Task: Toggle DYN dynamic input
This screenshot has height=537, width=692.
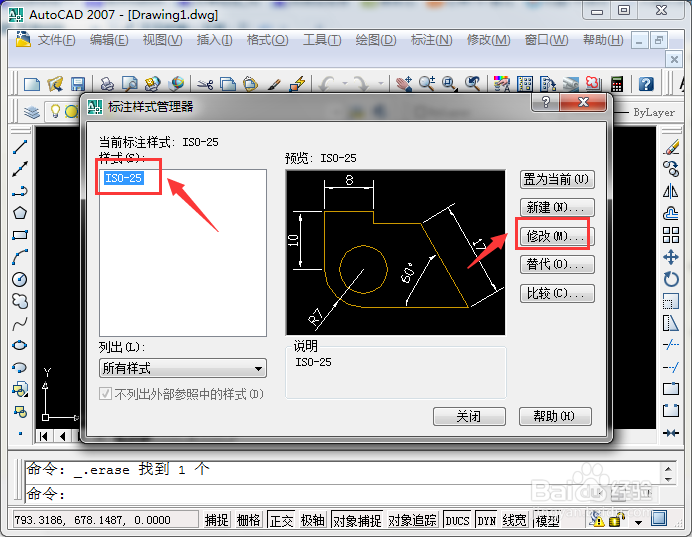Action: click(486, 521)
